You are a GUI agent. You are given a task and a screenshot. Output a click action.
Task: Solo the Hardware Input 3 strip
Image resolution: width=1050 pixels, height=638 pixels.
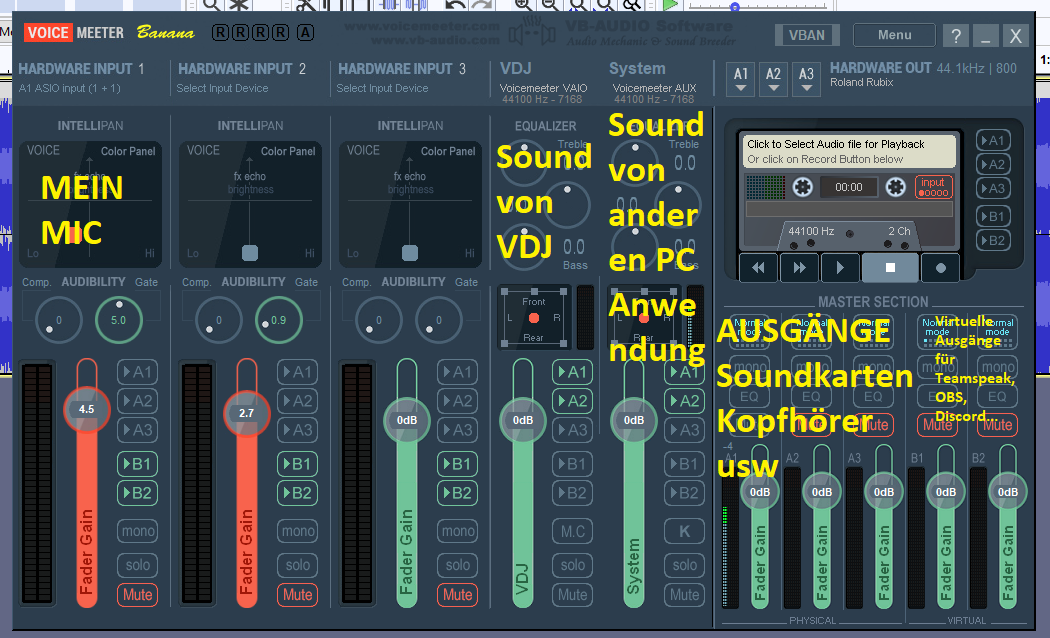pyautogui.click(x=457, y=565)
